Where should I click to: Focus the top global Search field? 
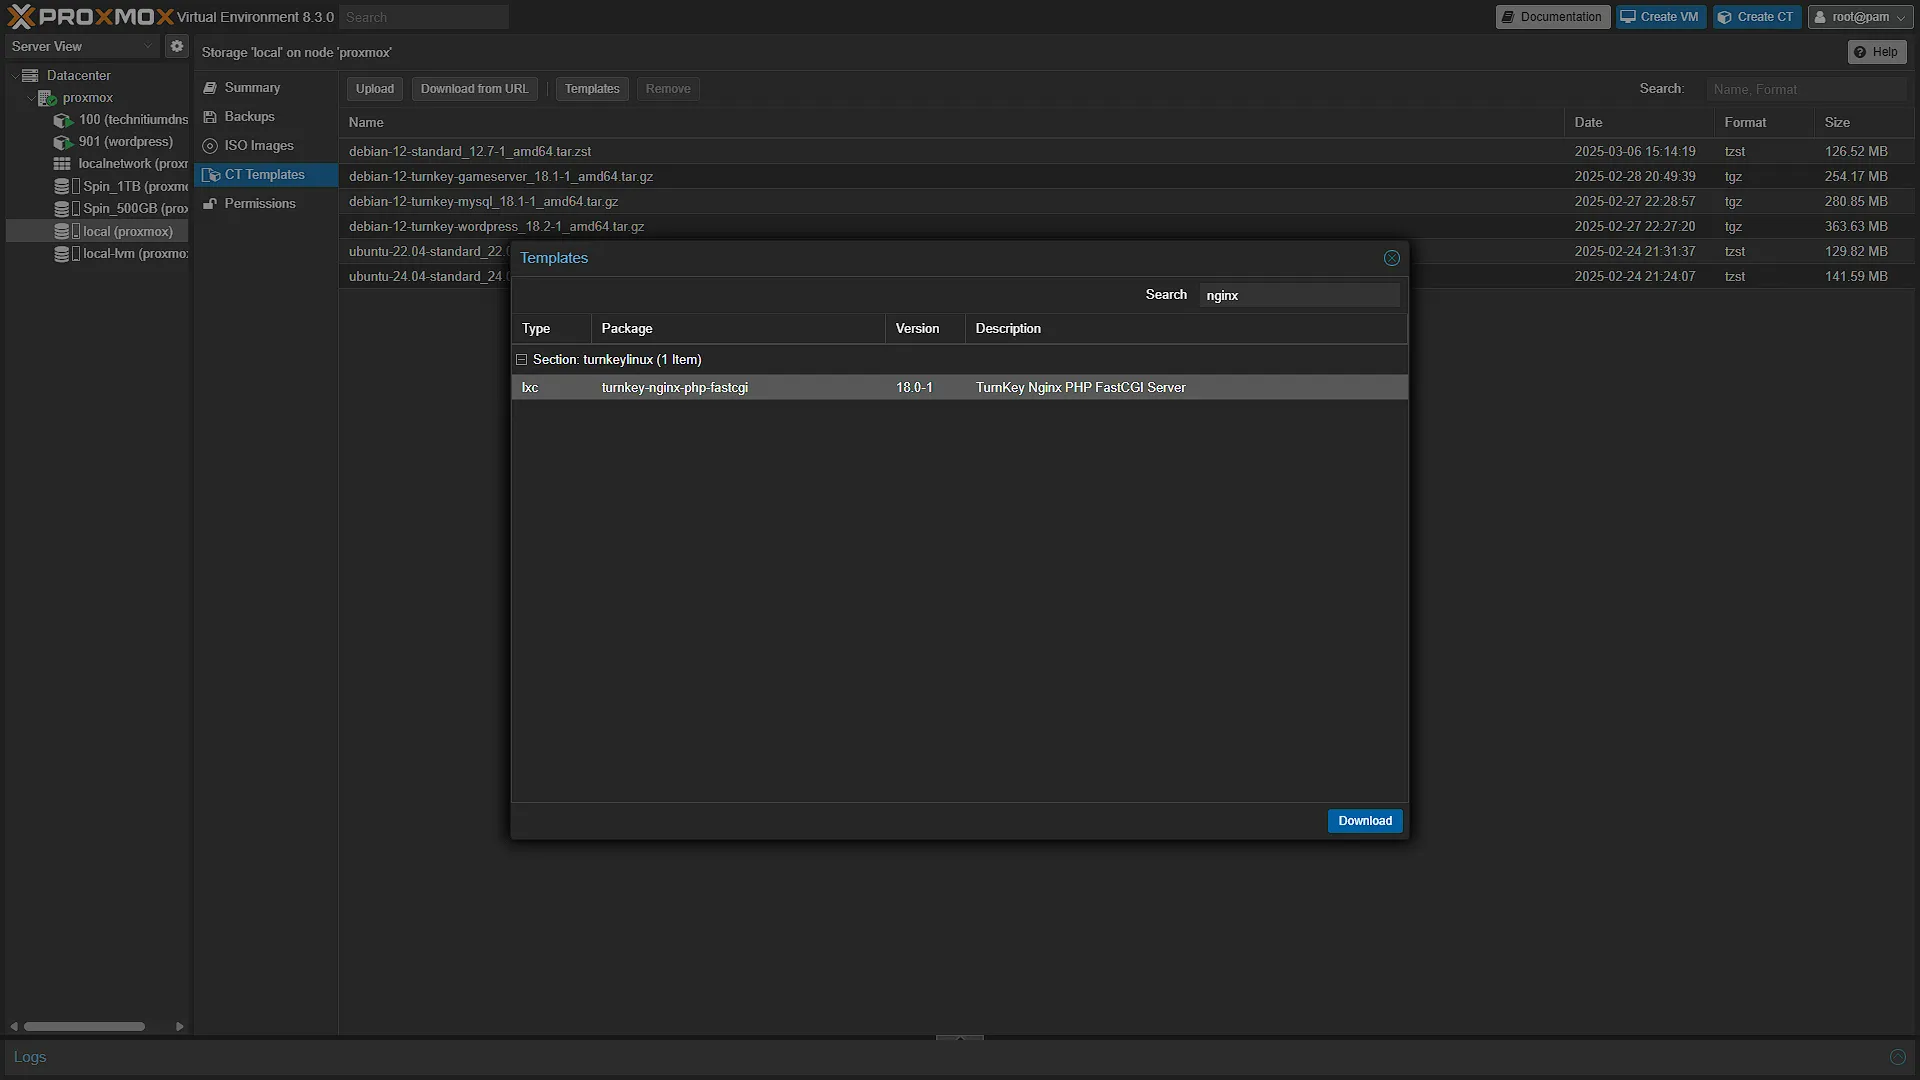tap(424, 17)
